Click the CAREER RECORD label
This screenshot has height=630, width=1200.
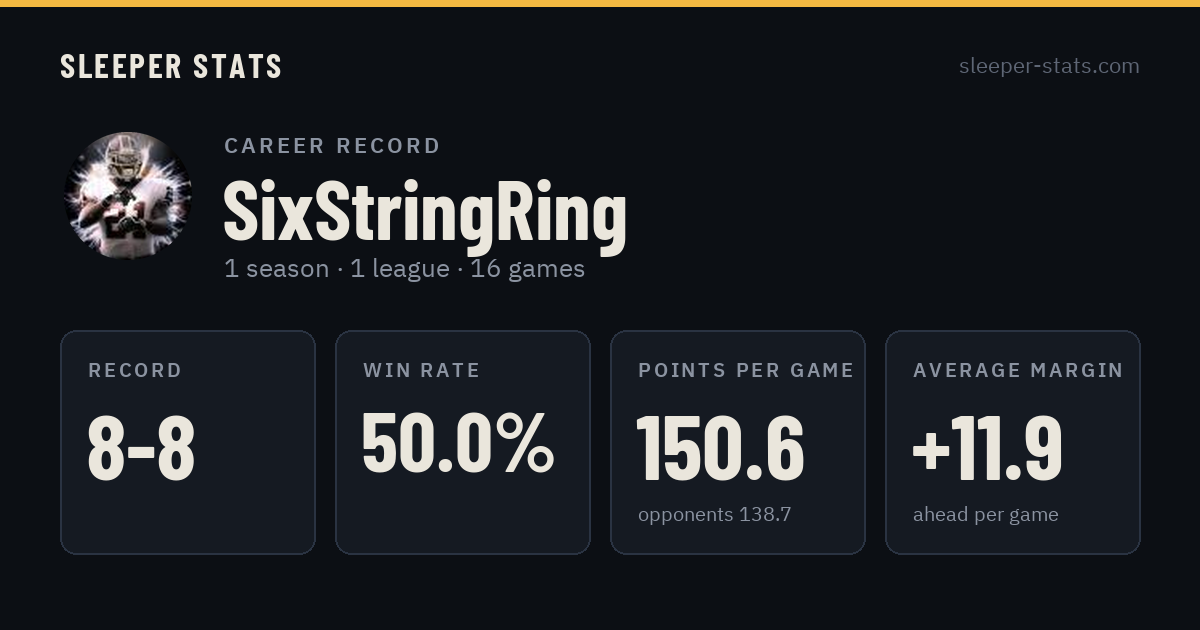pyautogui.click(x=333, y=146)
